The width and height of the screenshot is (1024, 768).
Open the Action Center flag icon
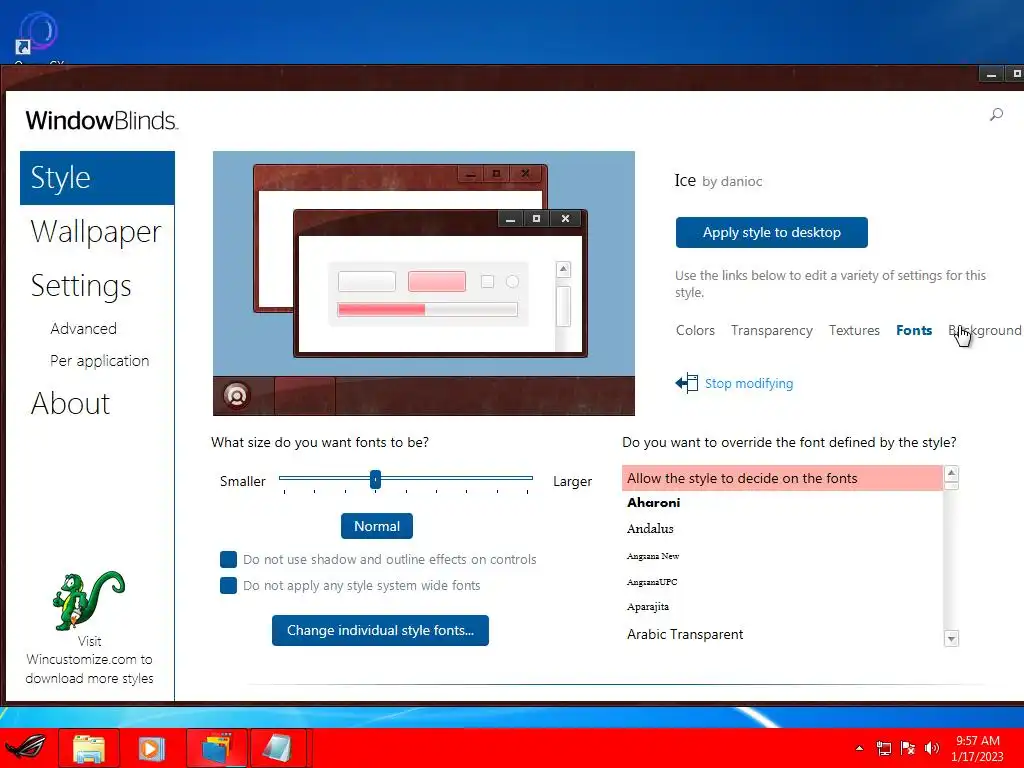[x=907, y=748]
